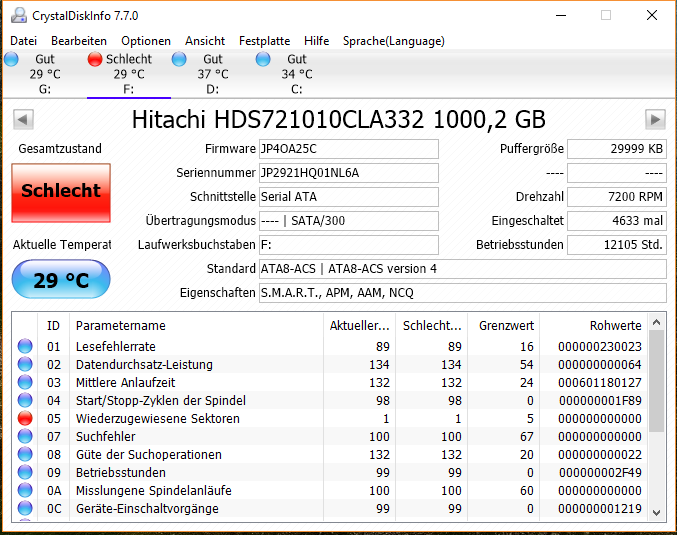Image resolution: width=677 pixels, height=535 pixels.
Task: Click the Laufwerksbuchstaben field F:
Action: pyautogui.click(x=349, y=245)
